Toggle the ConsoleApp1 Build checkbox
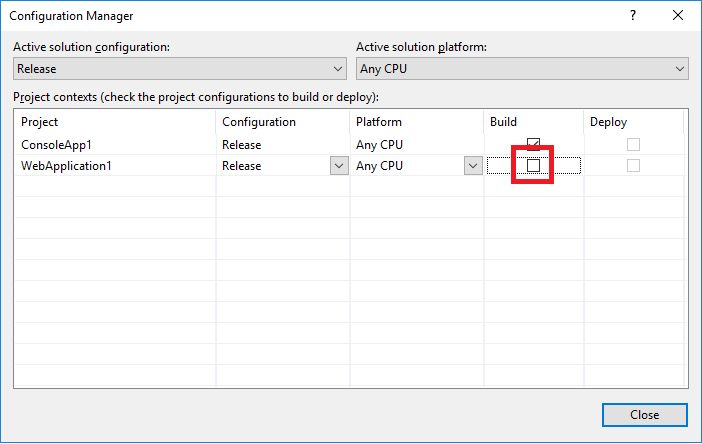The image size is (702, 444). click(533, 143)
